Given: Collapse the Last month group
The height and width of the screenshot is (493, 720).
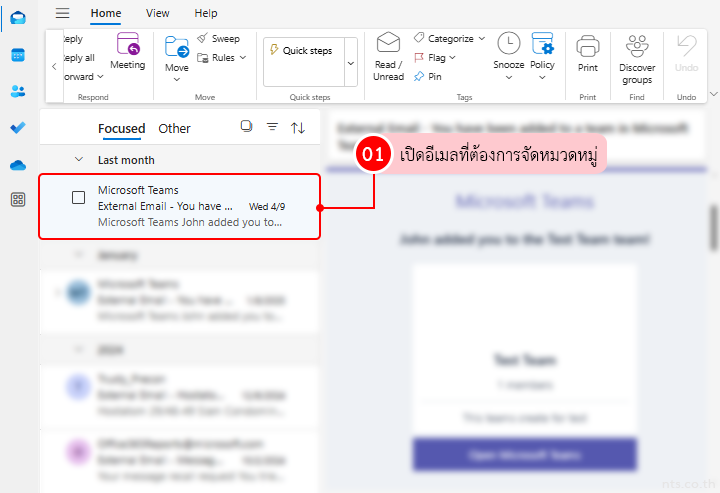Looking at the screenshot, I should click(79, 160).
